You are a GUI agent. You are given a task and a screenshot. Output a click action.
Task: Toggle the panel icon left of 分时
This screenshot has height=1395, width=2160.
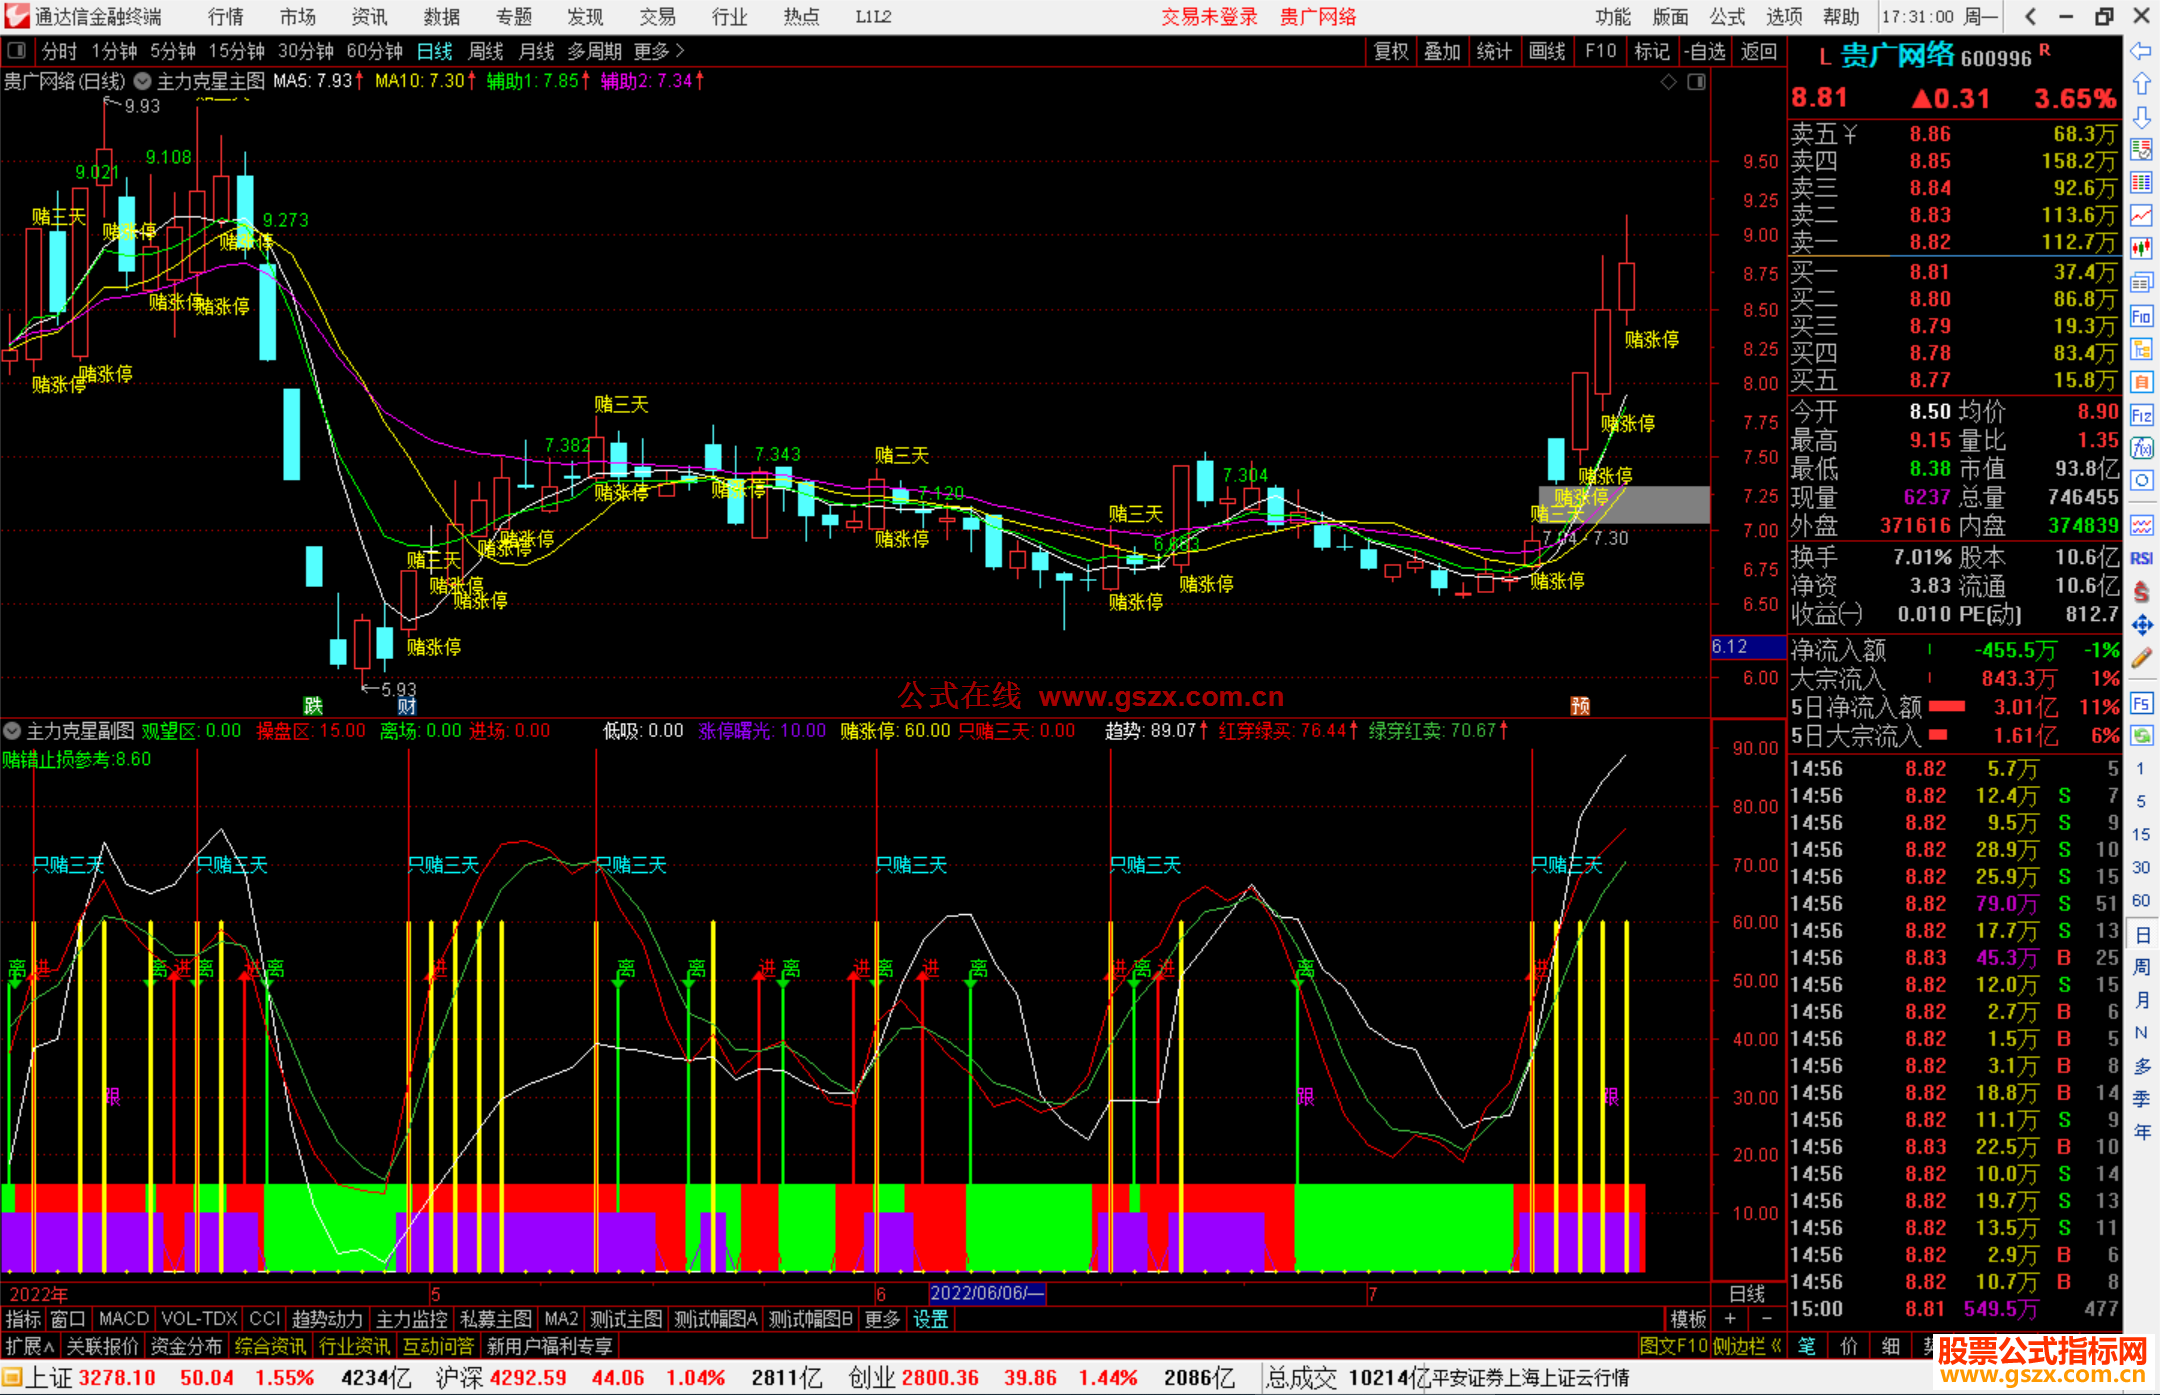(x=17, y=51)
